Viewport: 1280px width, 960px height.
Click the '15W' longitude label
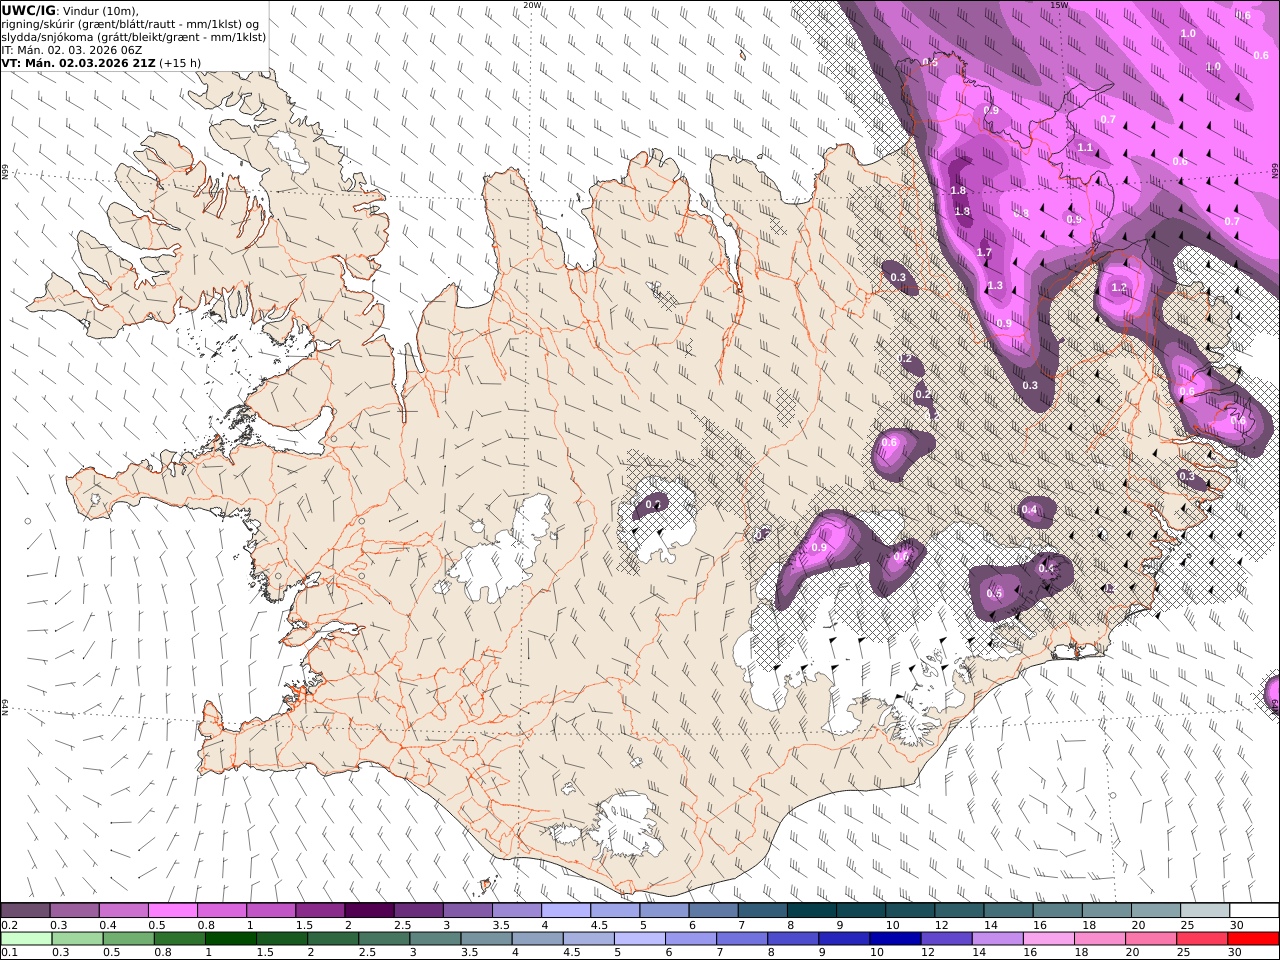[1059, 5]
